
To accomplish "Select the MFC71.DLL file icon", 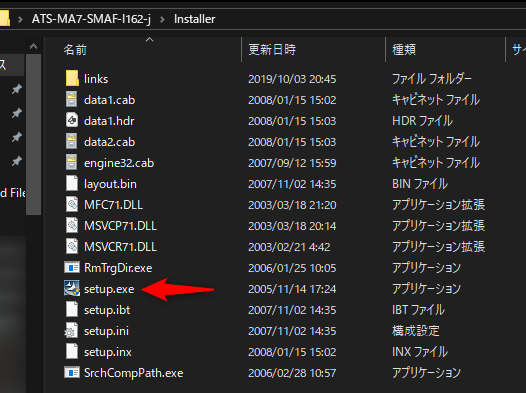I will click(x=72, y=205).
